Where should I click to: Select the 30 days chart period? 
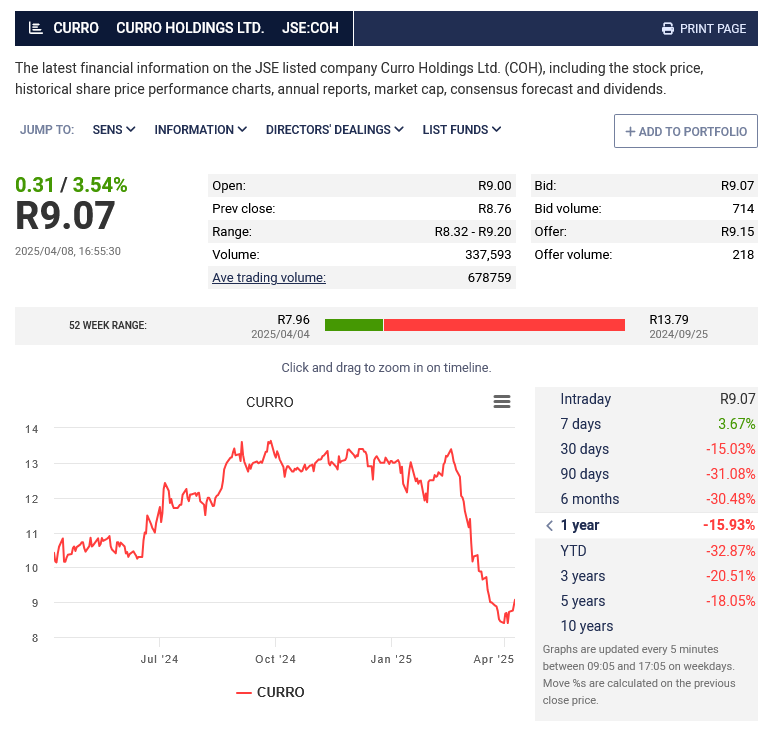[646, 449]
